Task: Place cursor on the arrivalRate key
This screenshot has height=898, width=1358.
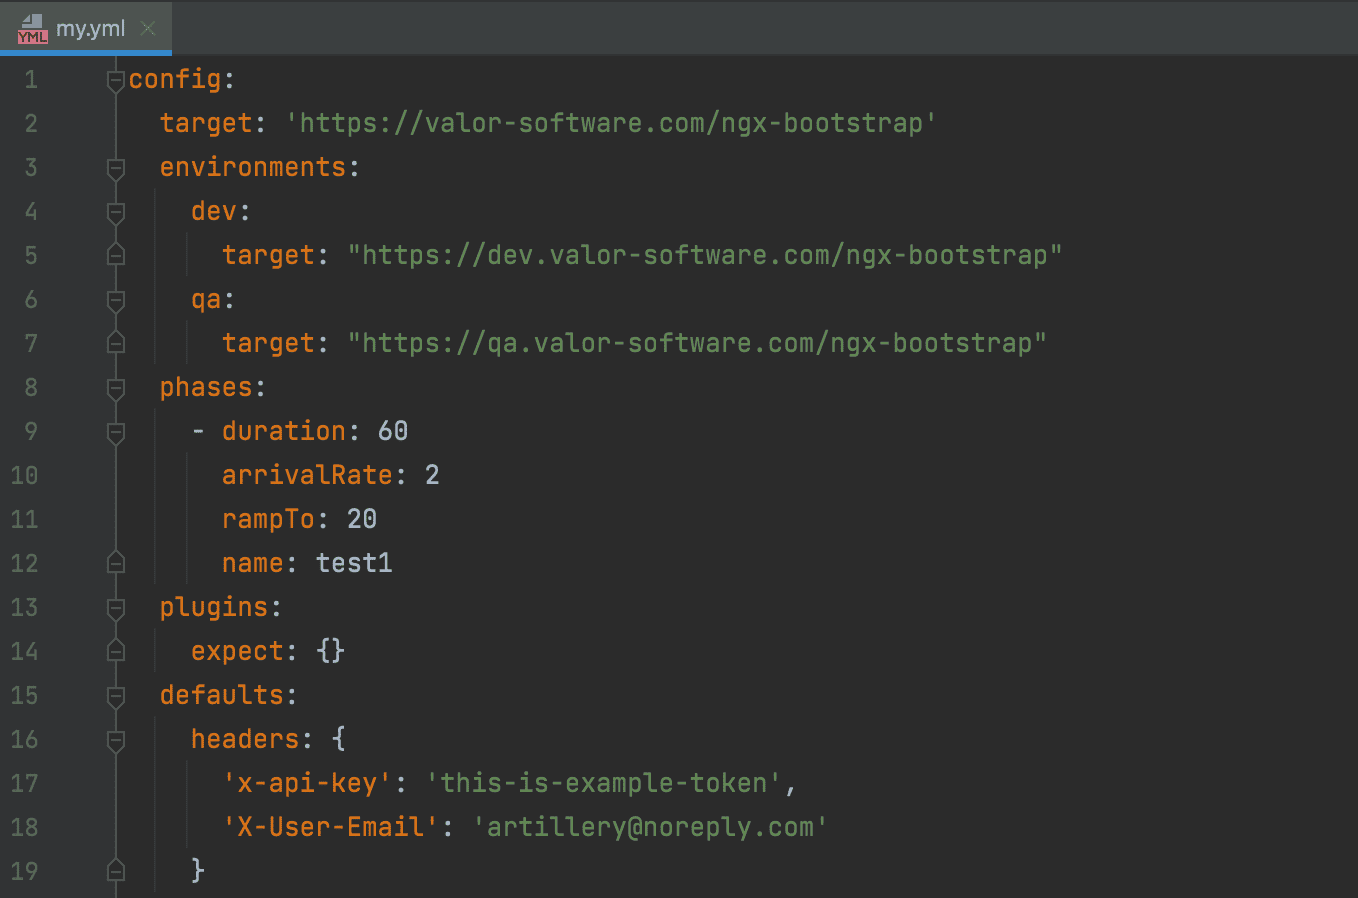Action: click(307, 475)
